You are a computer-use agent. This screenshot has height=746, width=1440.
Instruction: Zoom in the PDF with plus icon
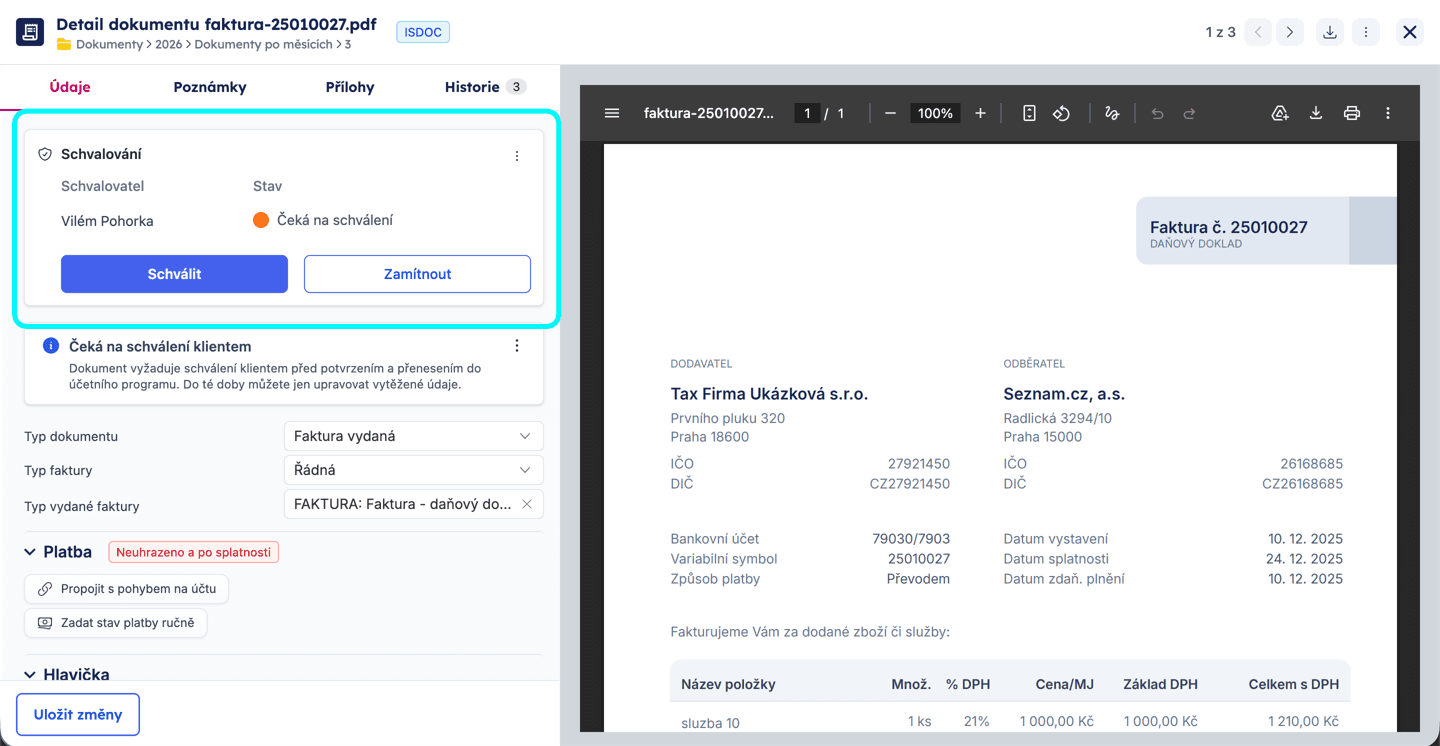pos(980,113)
